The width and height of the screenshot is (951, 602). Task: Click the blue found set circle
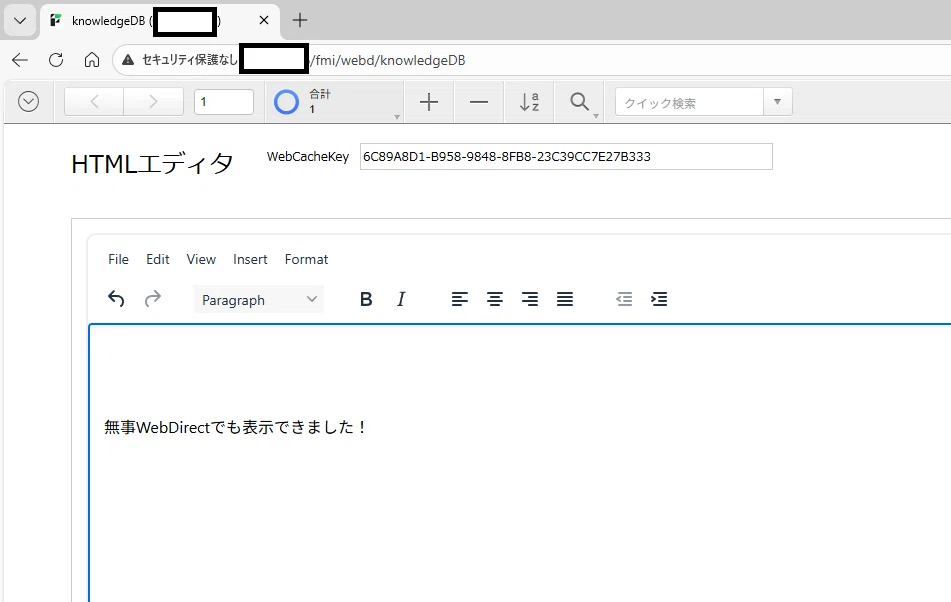(286, 102)
